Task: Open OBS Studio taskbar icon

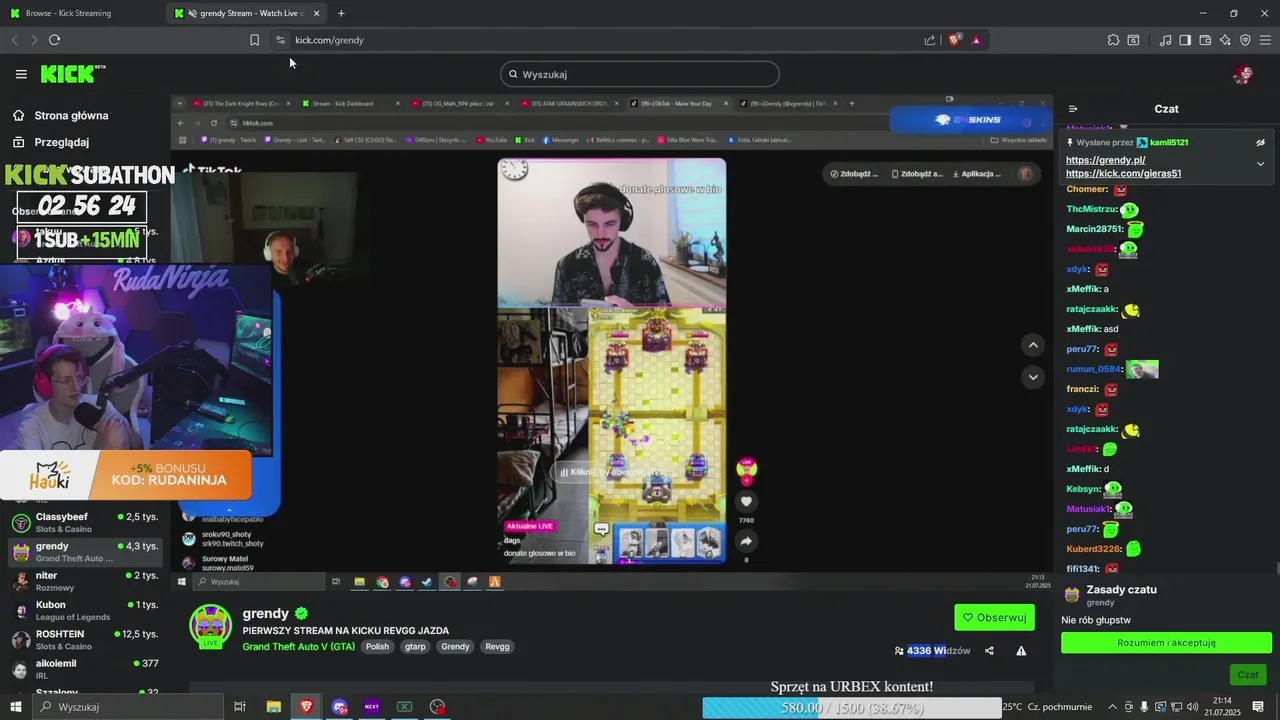Action: coord(437,707)
